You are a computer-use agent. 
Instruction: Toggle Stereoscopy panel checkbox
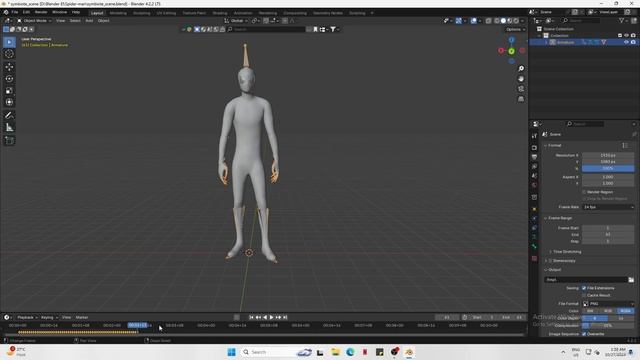551,261
